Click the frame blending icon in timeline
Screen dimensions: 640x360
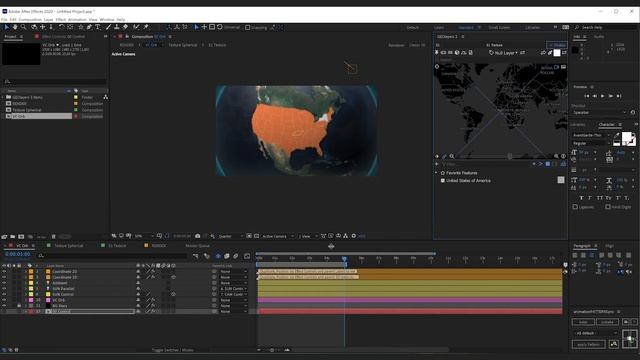point(227,256)
